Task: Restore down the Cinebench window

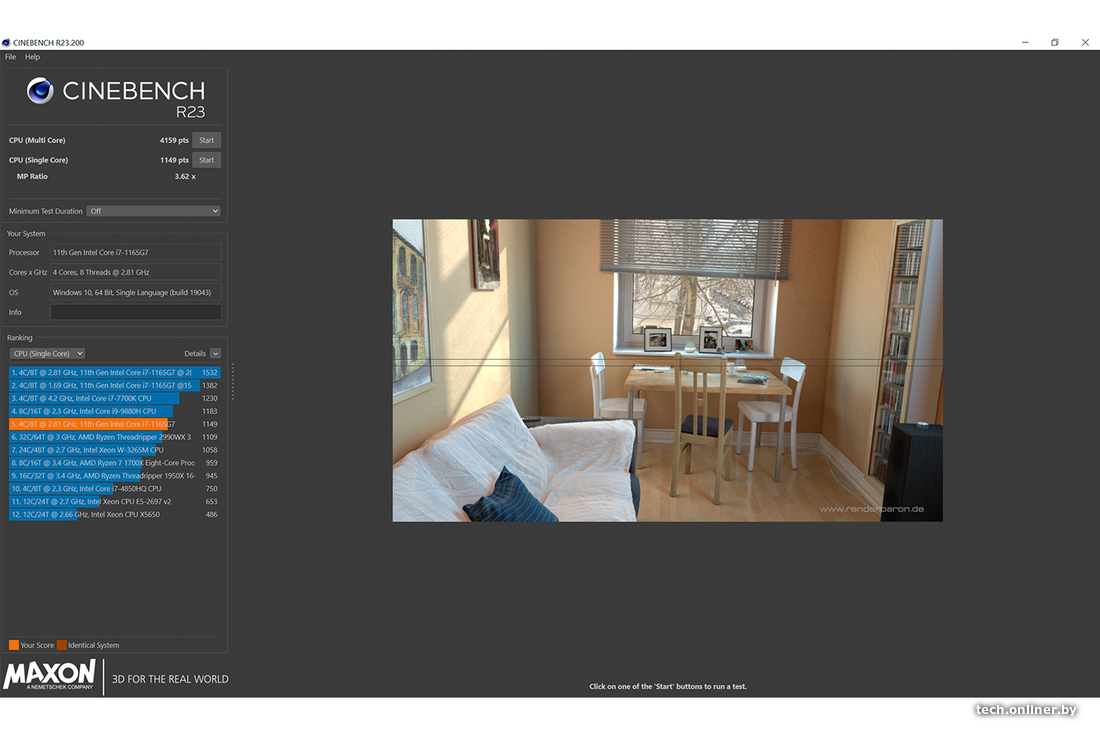Action: (1054, 43)
